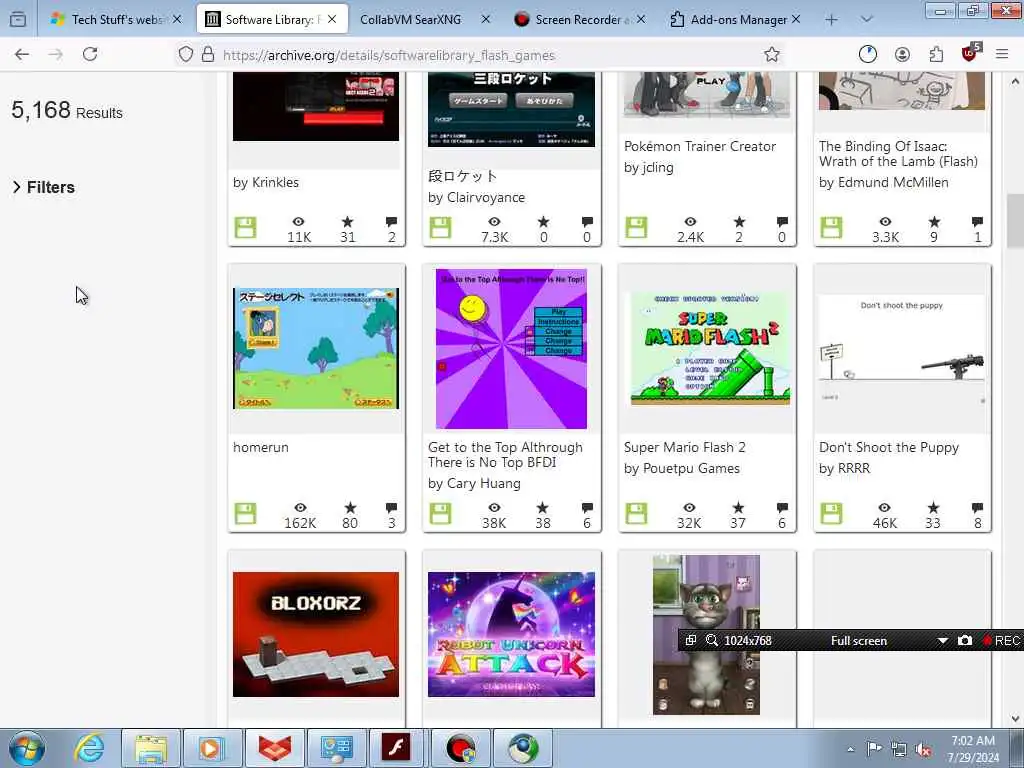The height and width of the screenshot is (768, 1024).
Task: Click the 'by Cary Huang' creator text
Action: click(x=474, y=483)
